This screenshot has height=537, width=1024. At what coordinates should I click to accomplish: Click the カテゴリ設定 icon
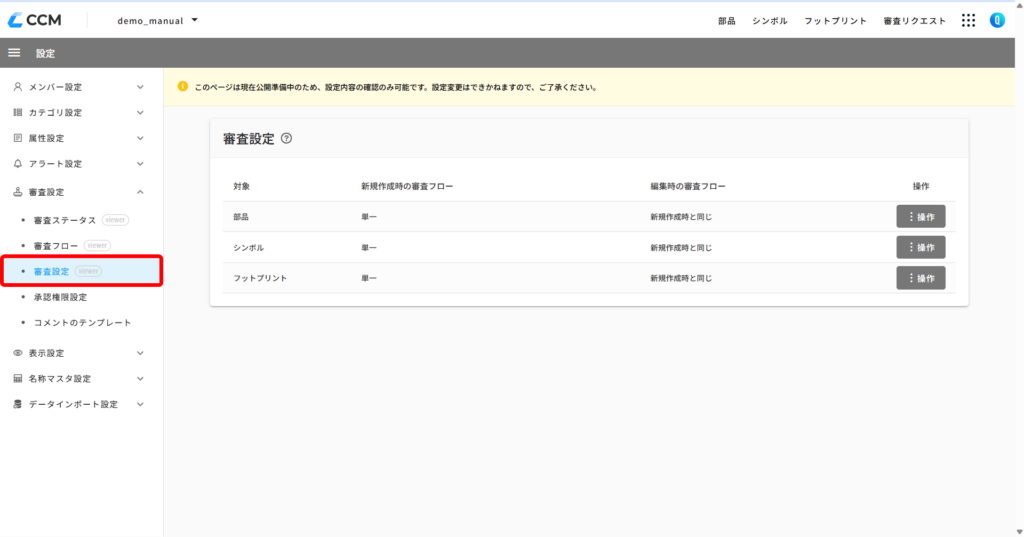[18, 112]
